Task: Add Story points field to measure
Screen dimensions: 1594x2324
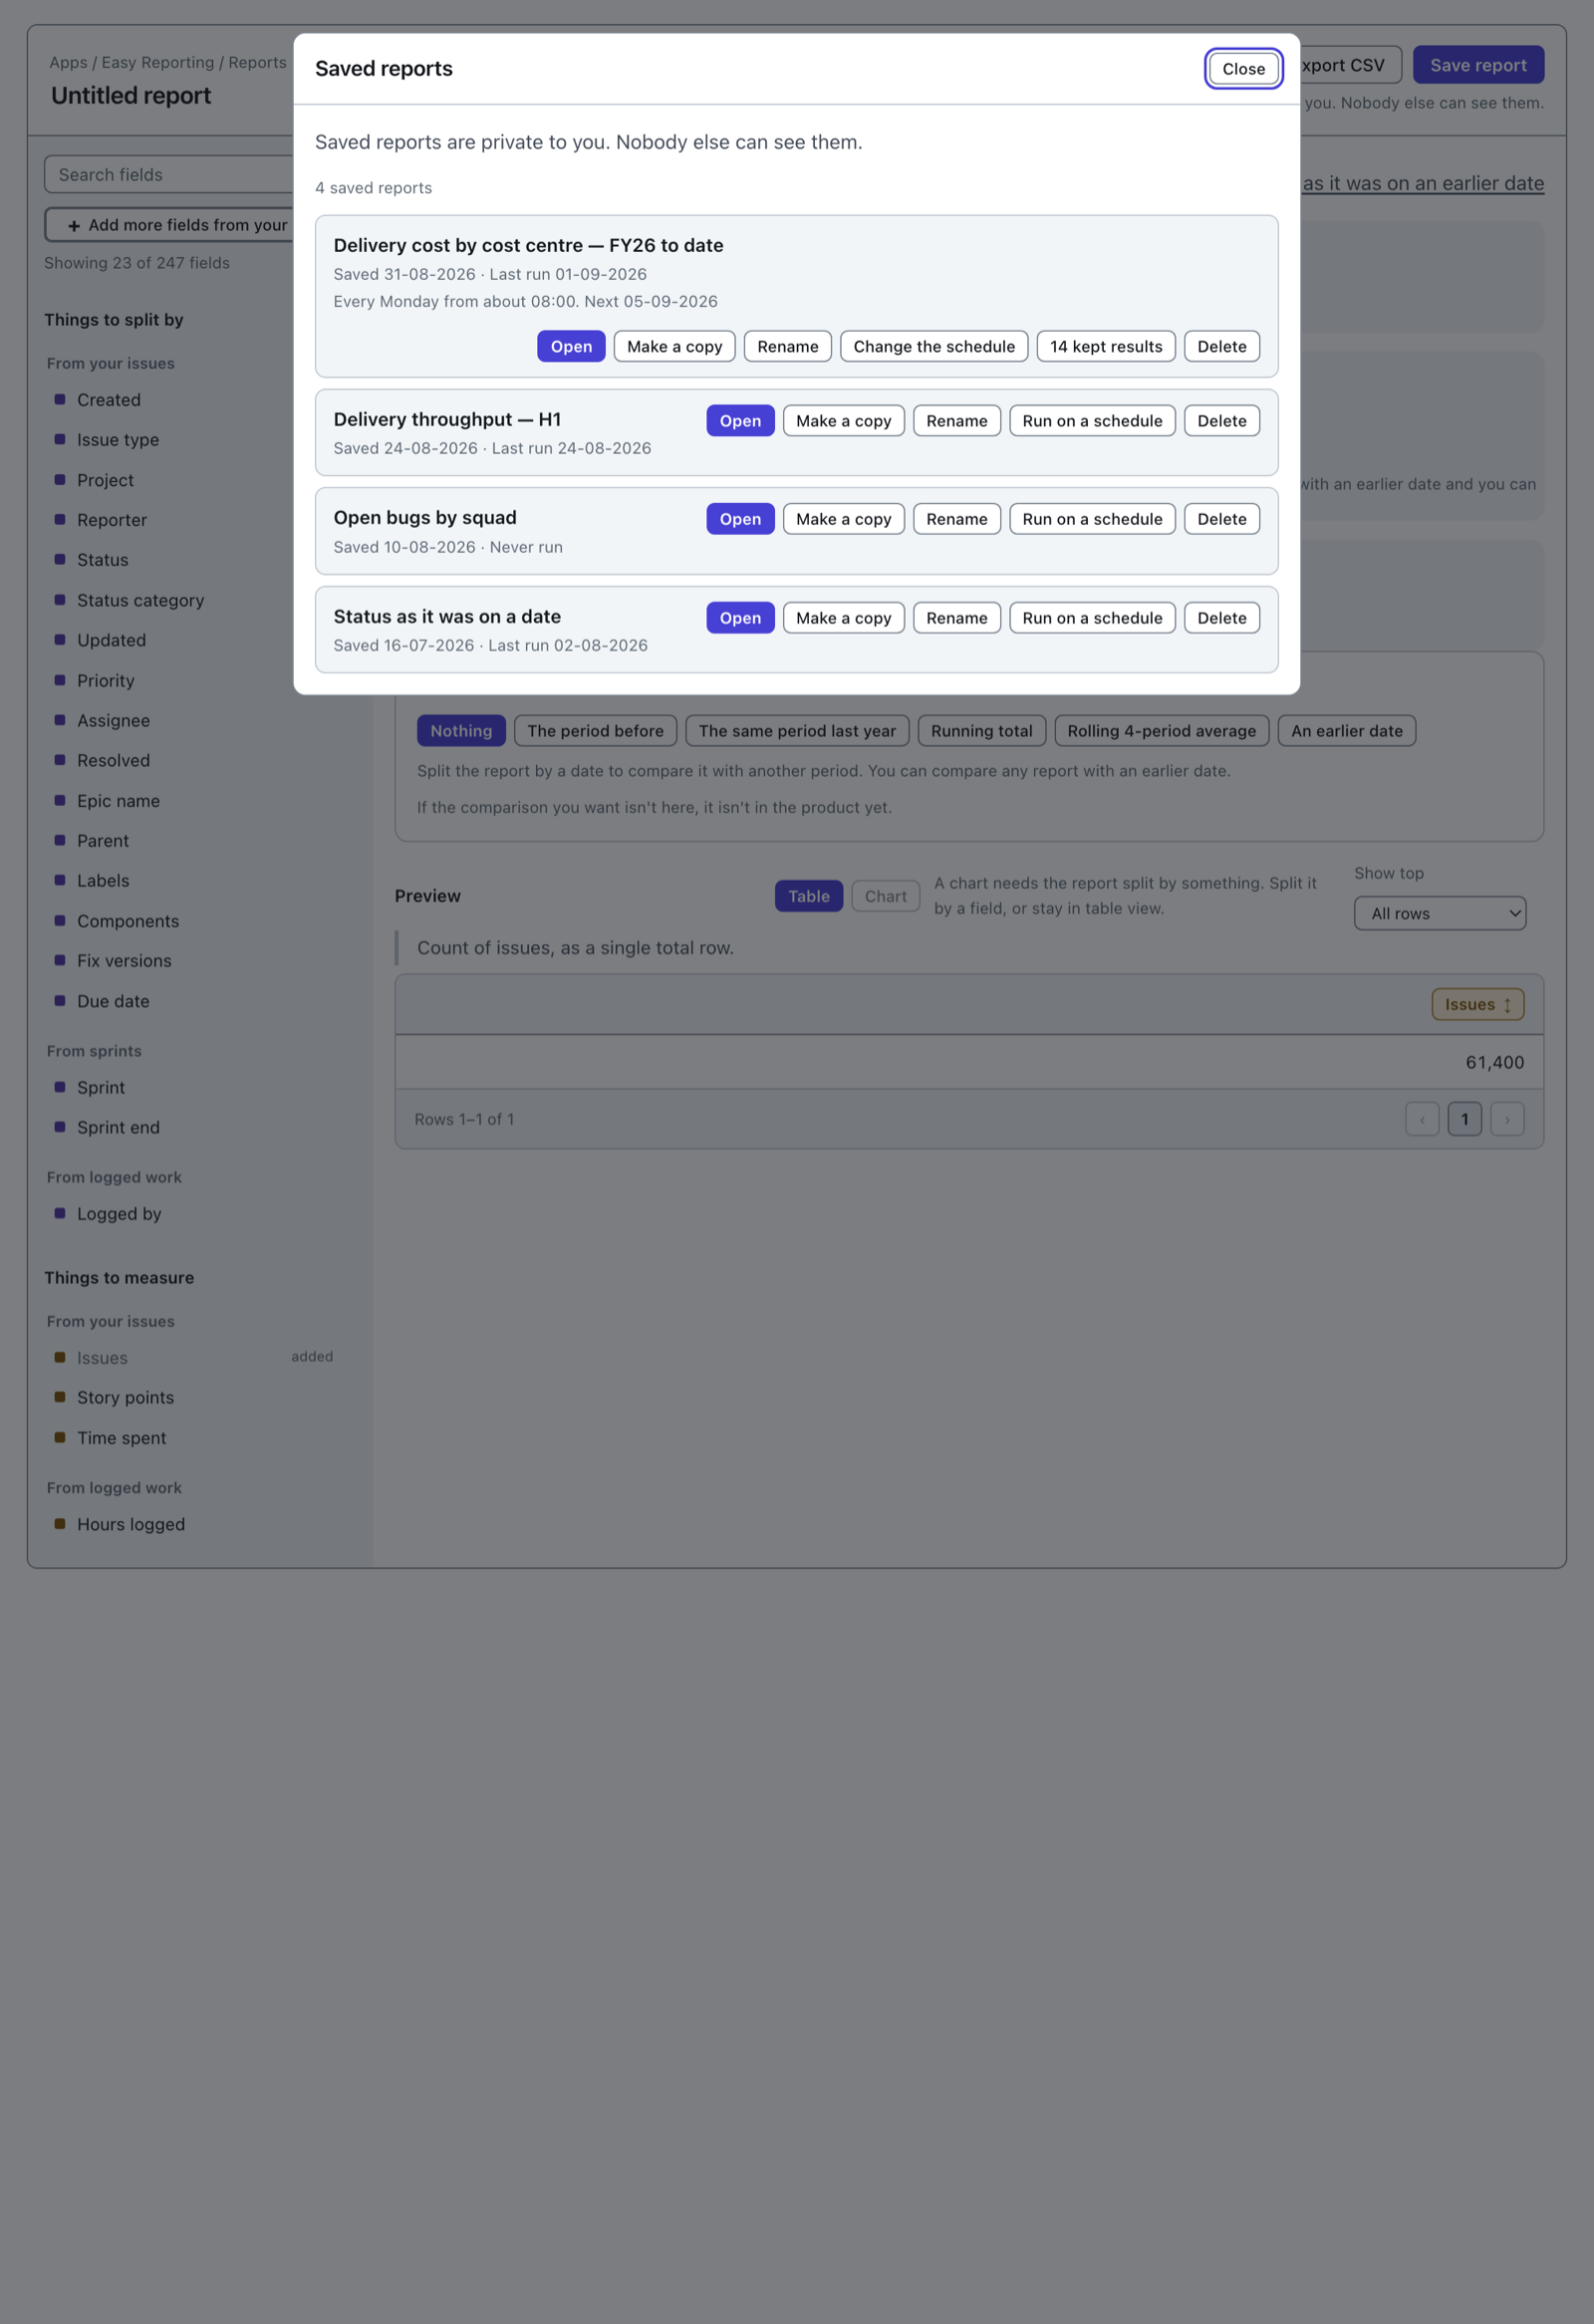Action: pyautogui.click(x=125, y=1398)
